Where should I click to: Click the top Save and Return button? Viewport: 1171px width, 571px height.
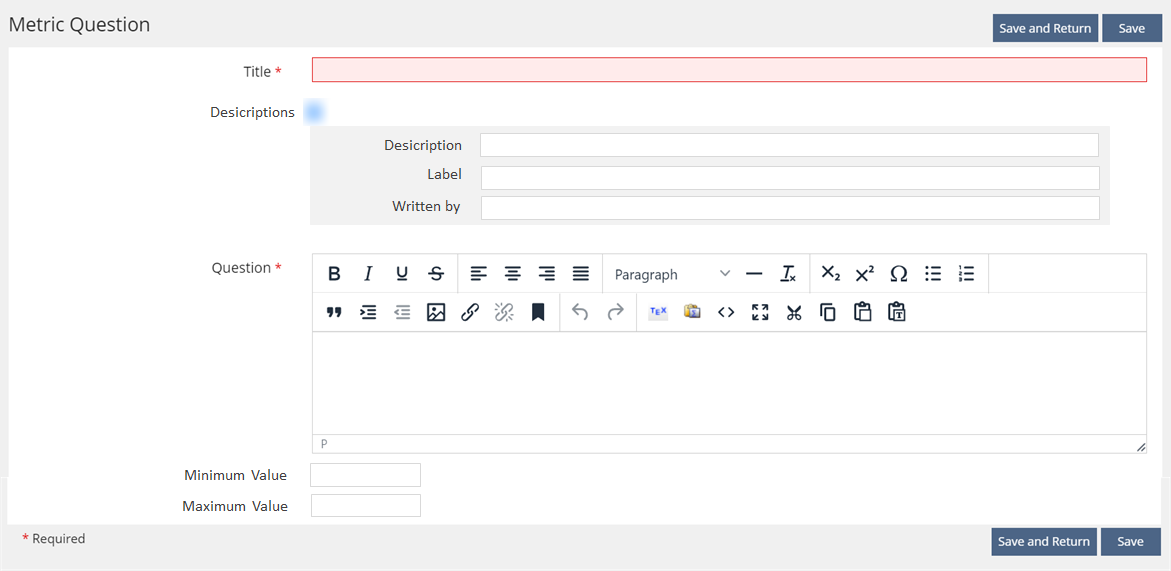(1045, 28)
